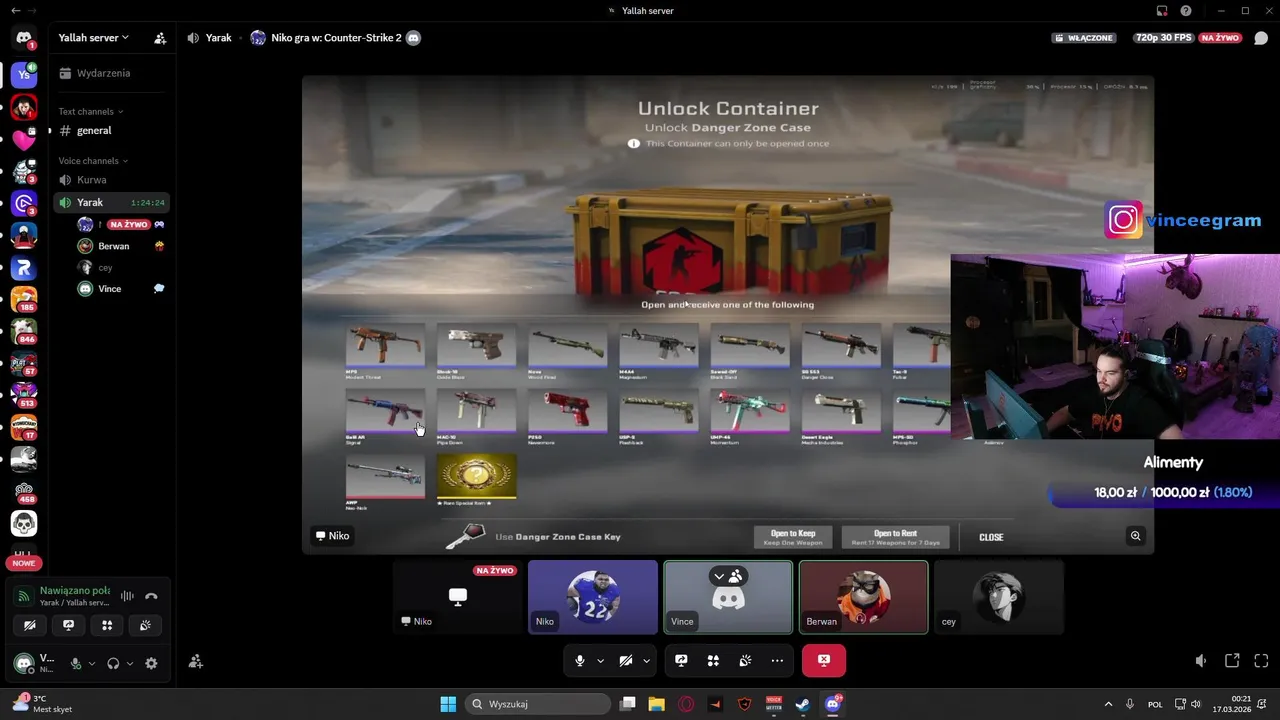Screen dimensions: 1280x720
Task: Invite people via icon beside Yallah server
Action: pos(160,38)
